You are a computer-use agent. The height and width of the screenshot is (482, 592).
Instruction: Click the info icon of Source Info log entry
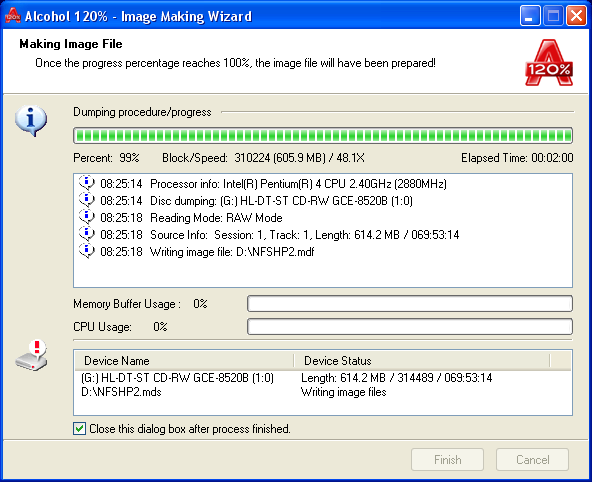click(x=86, y=234)
